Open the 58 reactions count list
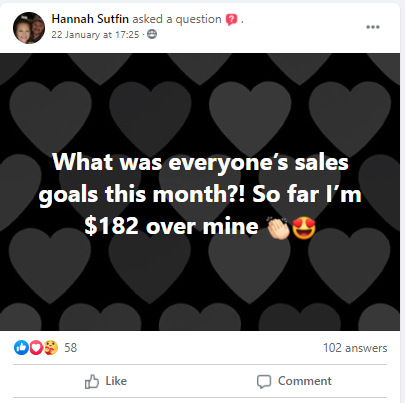Screen dimensions: 405x403 click(70, 348)
